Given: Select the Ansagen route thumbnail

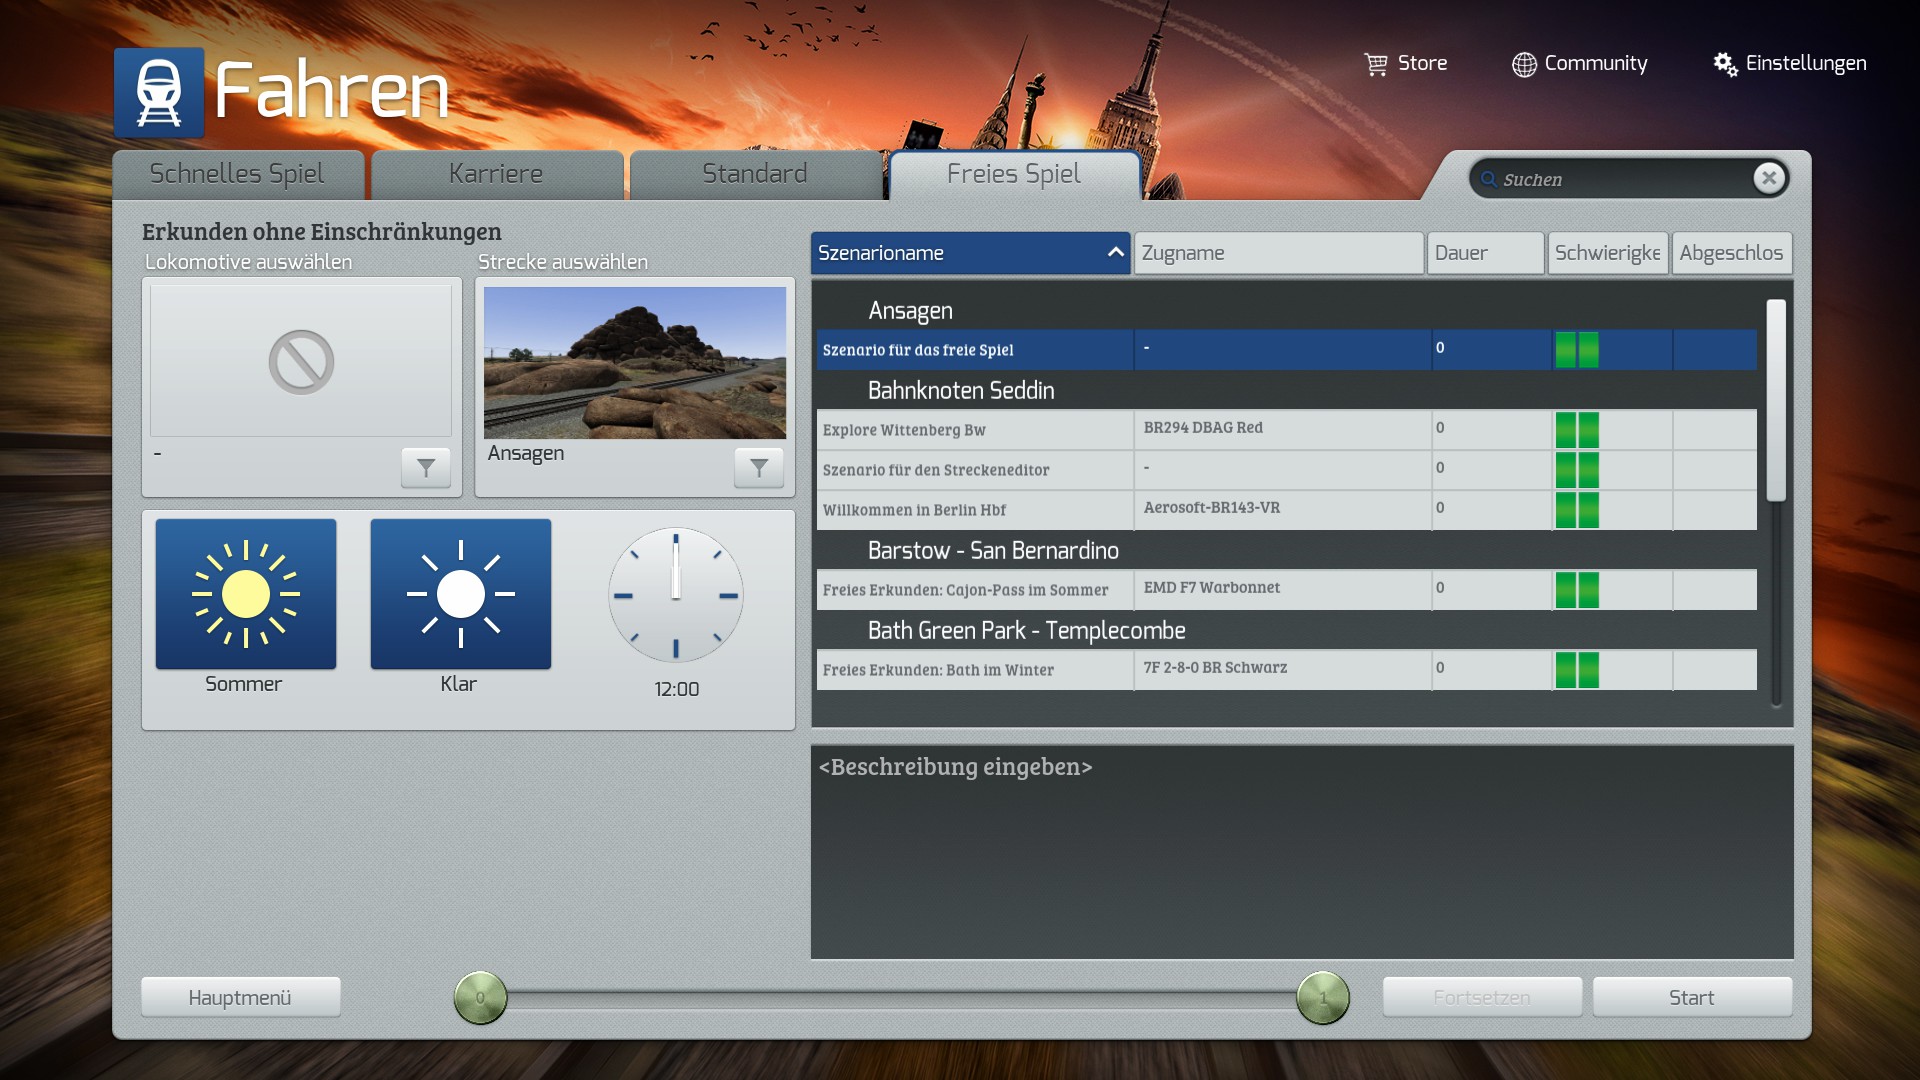Looking at the screenshot, I should coord(635,362).
